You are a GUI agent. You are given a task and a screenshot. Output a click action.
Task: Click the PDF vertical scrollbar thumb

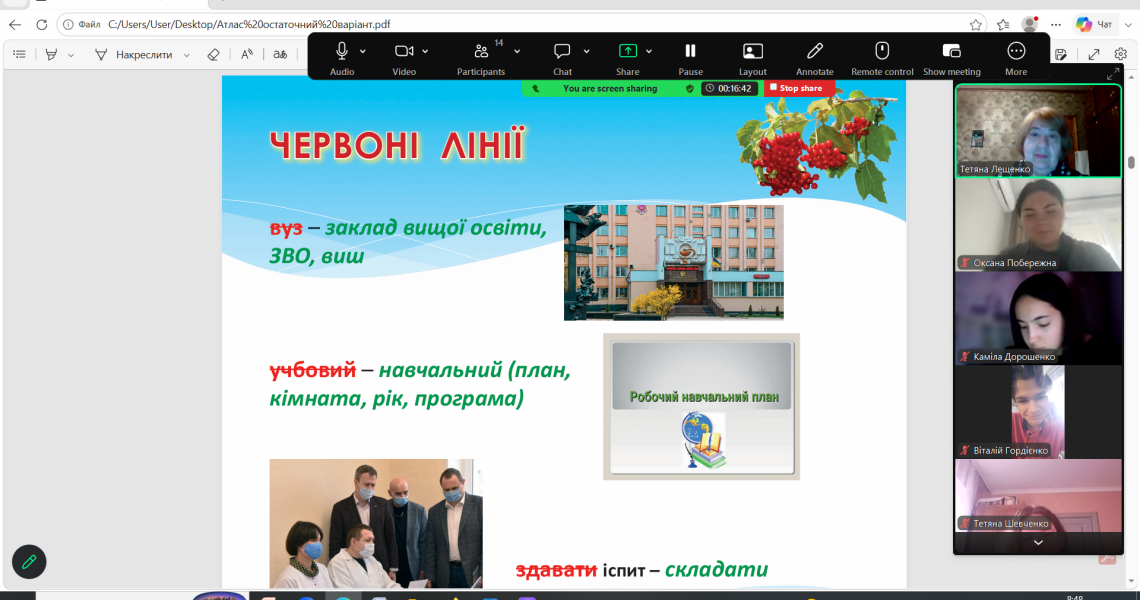(1131, 163)
